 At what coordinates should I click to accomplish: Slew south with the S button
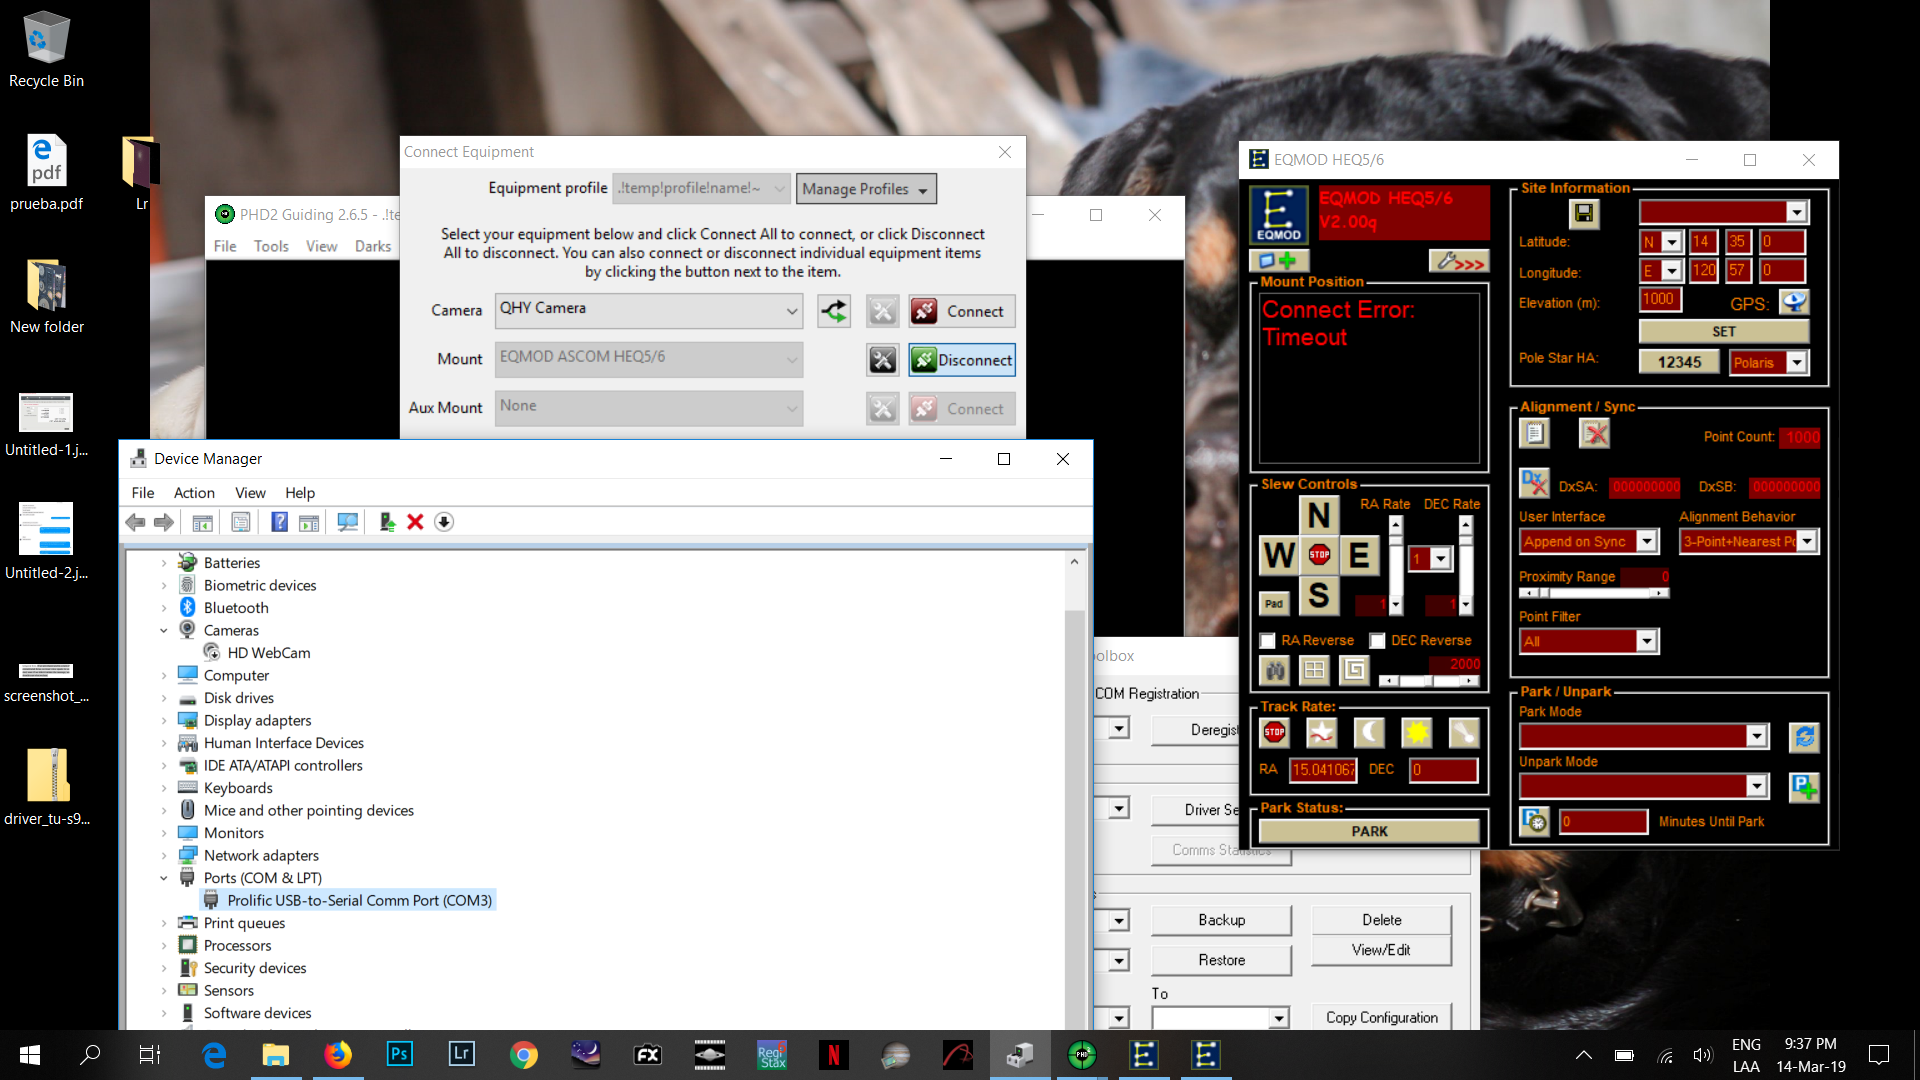click(1319, 595)
